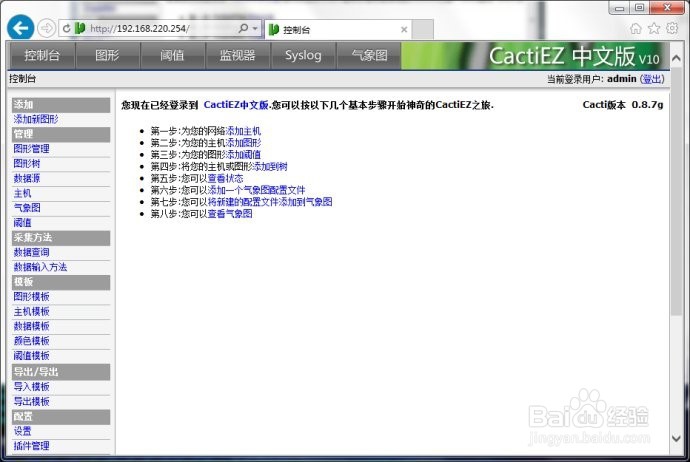This screenshot has width=690, height=462.
Task: Click the 查看气象图 link in step eight
Action: 230,214
